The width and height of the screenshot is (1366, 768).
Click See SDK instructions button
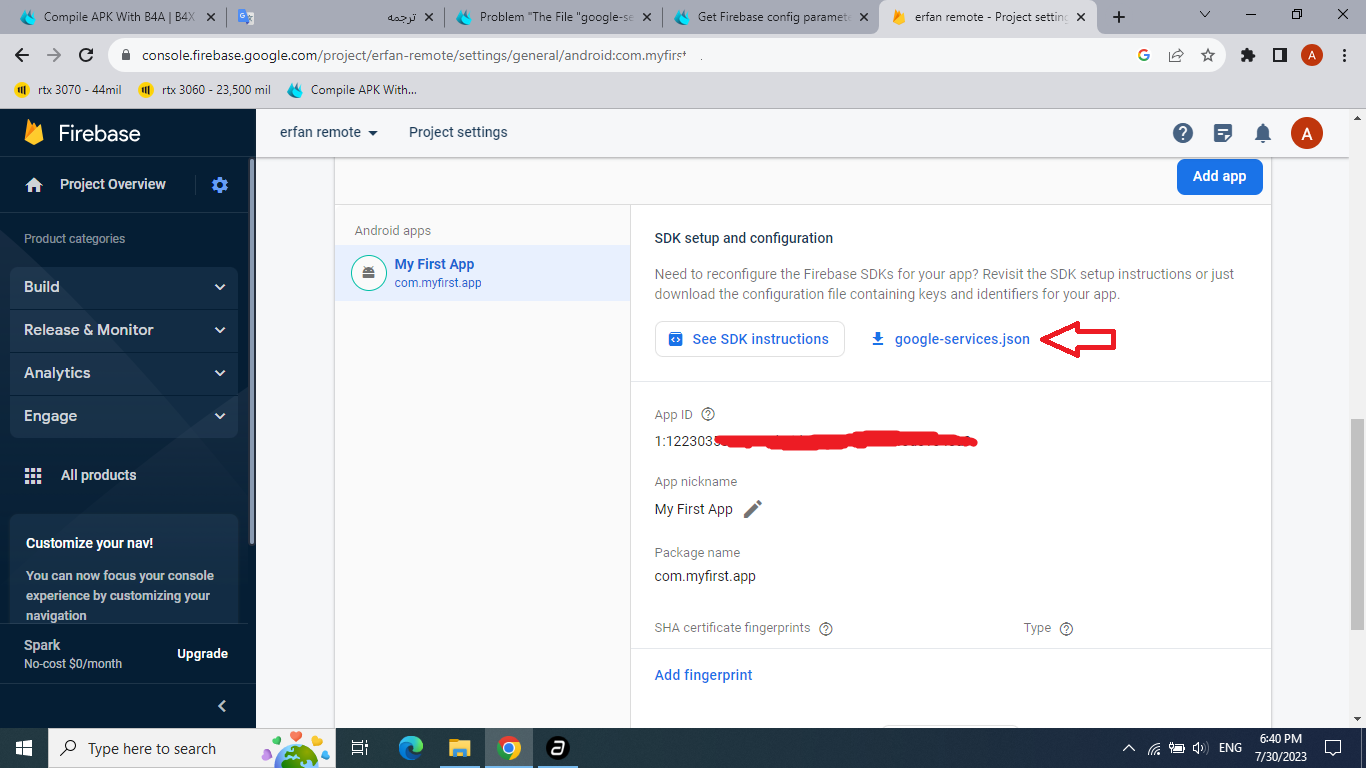750,339
